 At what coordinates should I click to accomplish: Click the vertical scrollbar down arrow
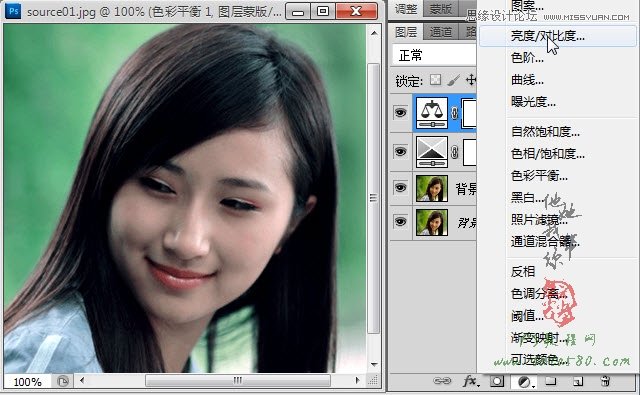374,364
